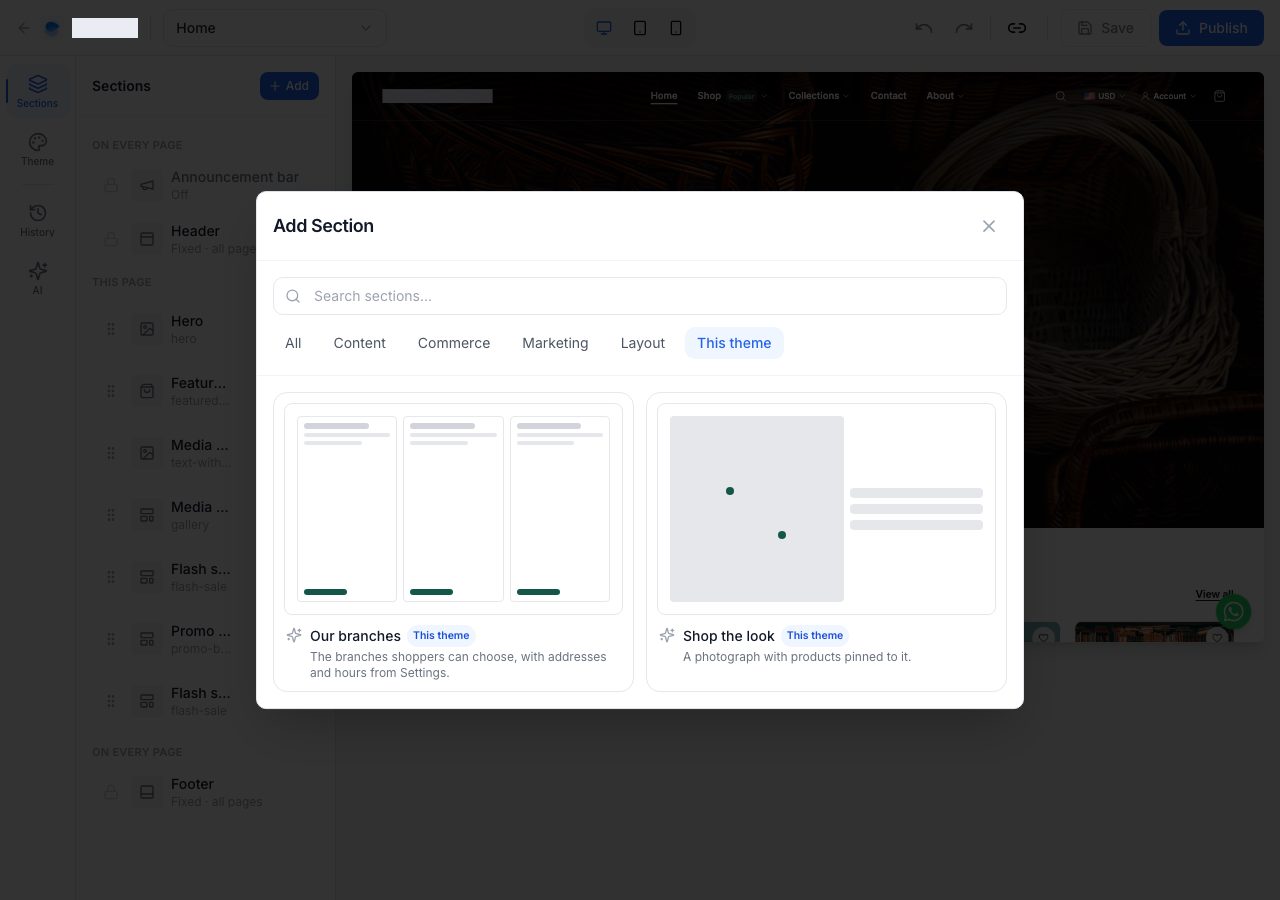Screen dimensions: 1280x900
Task: Open the Collections menu in preview
Action: tap(818, 96)
